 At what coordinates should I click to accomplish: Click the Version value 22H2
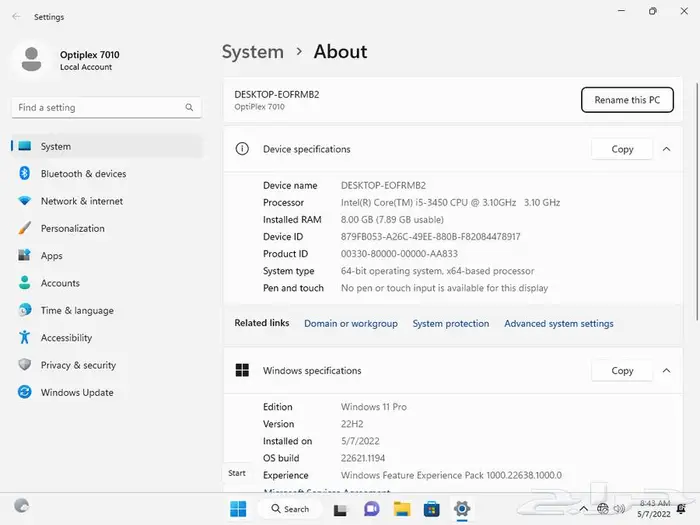352,424
